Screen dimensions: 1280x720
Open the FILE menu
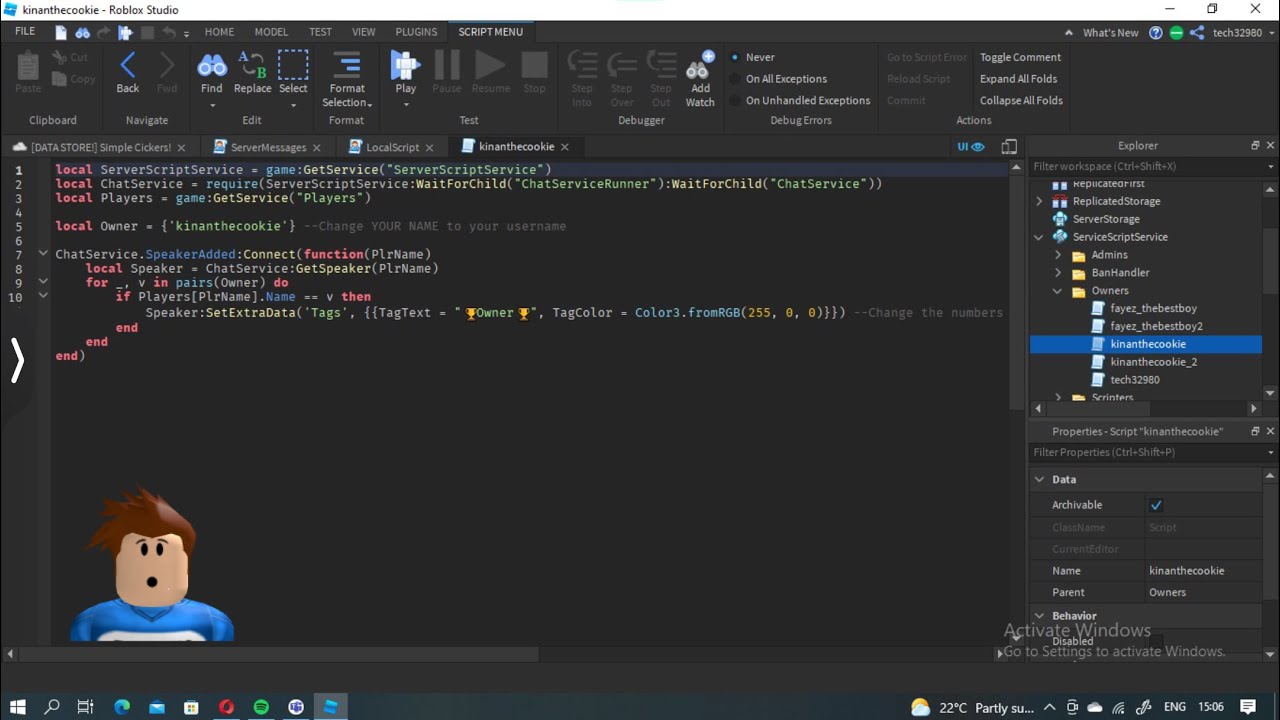[x=25, y=32]
